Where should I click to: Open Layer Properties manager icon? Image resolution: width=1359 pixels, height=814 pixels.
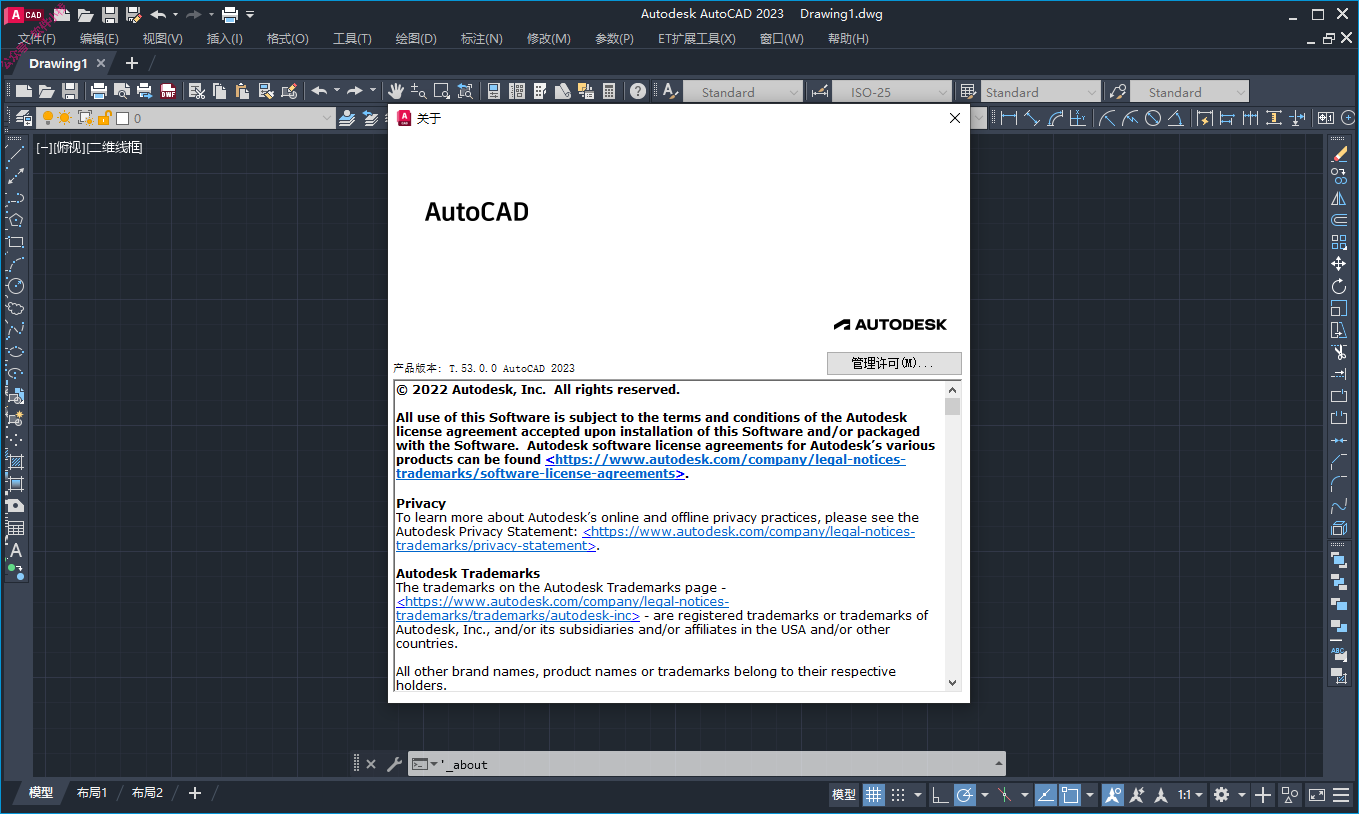[x=23, y=118]
